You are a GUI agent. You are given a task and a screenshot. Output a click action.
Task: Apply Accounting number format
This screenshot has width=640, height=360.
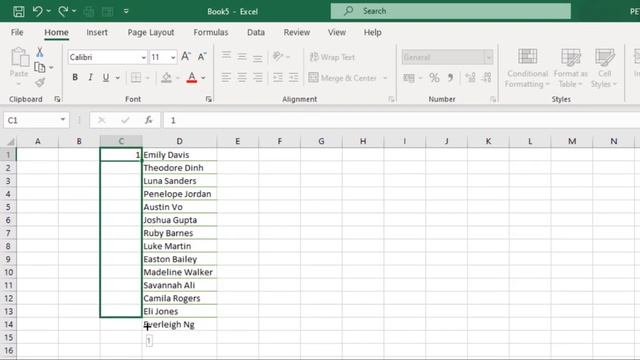[x=409, y=78]
